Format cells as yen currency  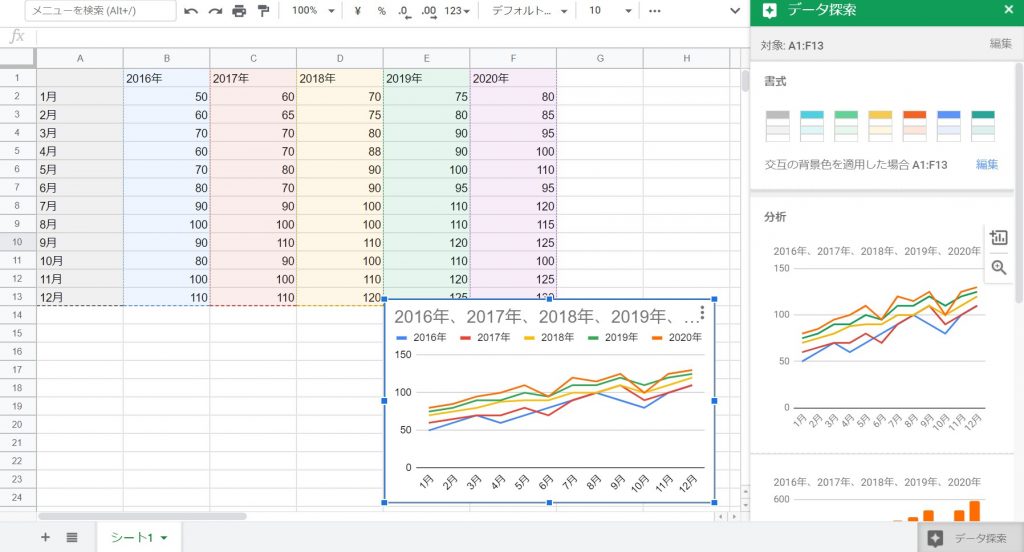pos(358,11)
